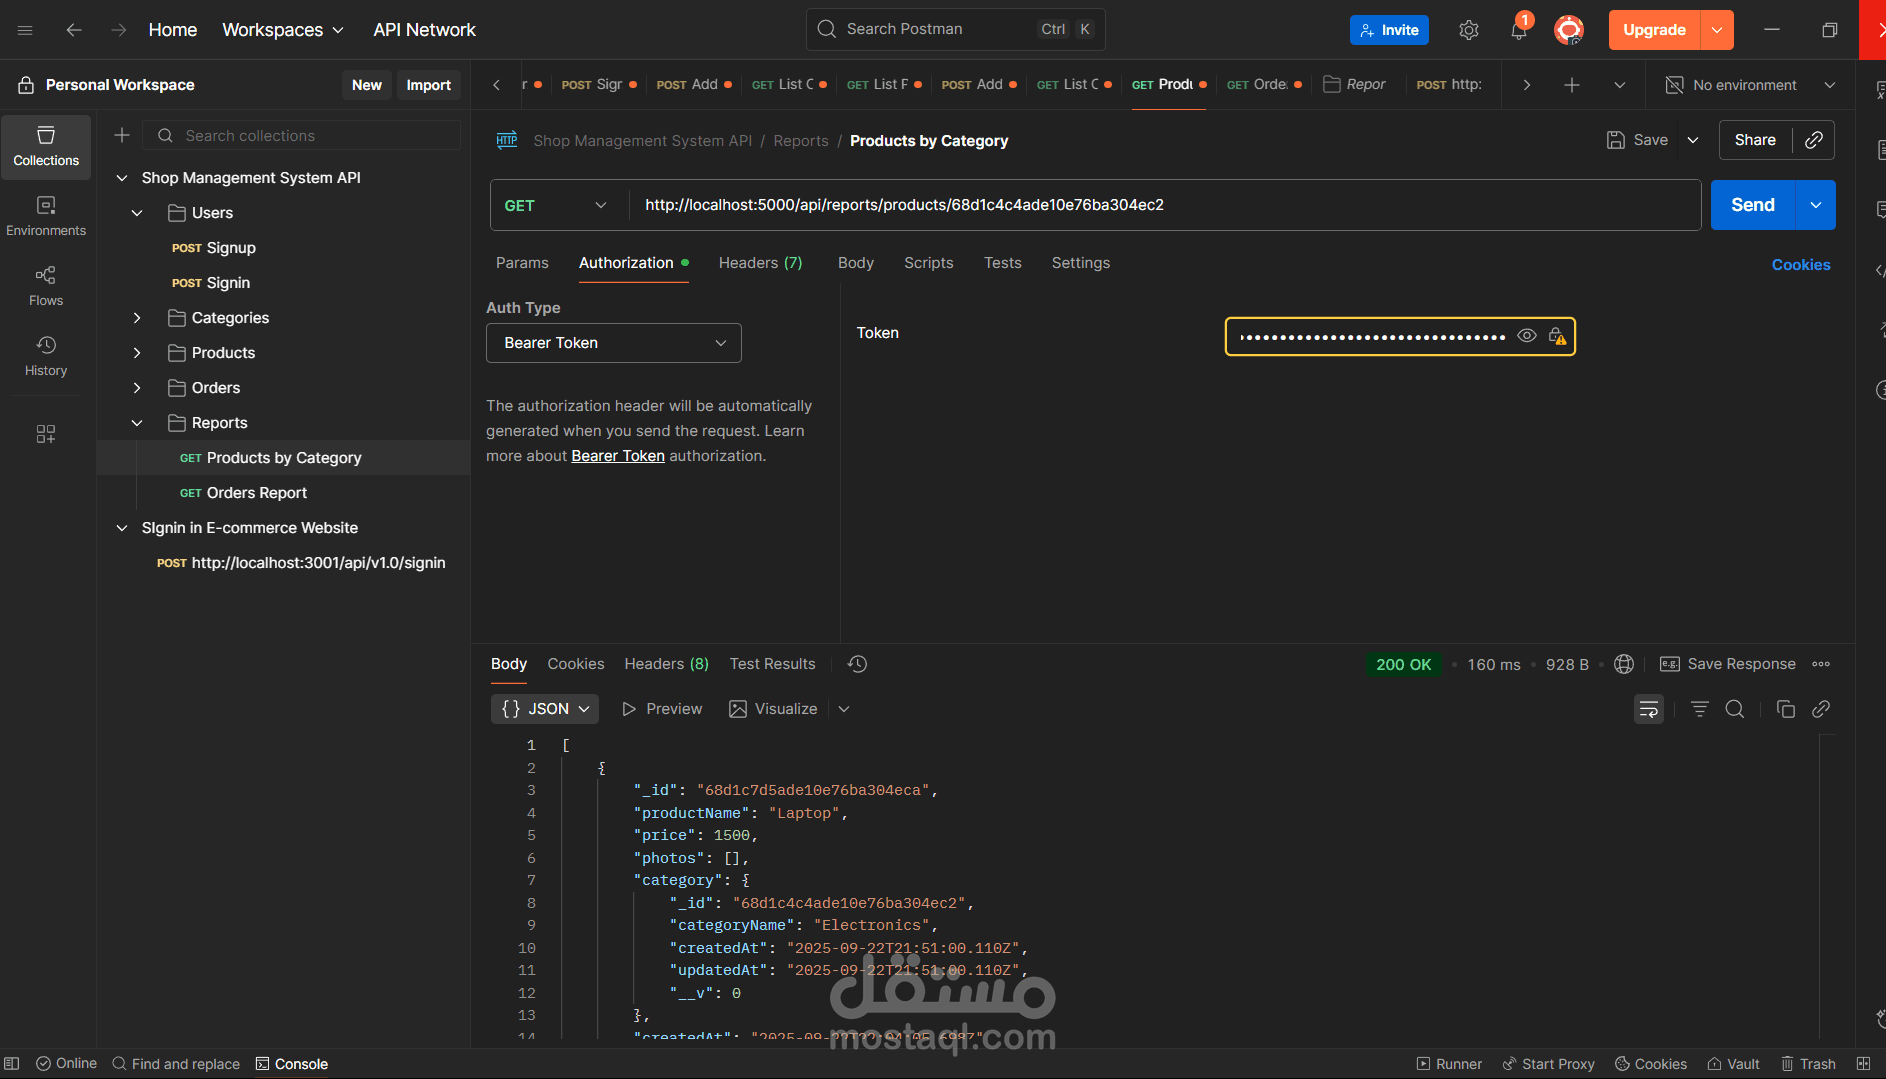Viewport: 1886px width, 1079px height.
Task: Toggle word wrap in response
Action: tap(1649, 709)
